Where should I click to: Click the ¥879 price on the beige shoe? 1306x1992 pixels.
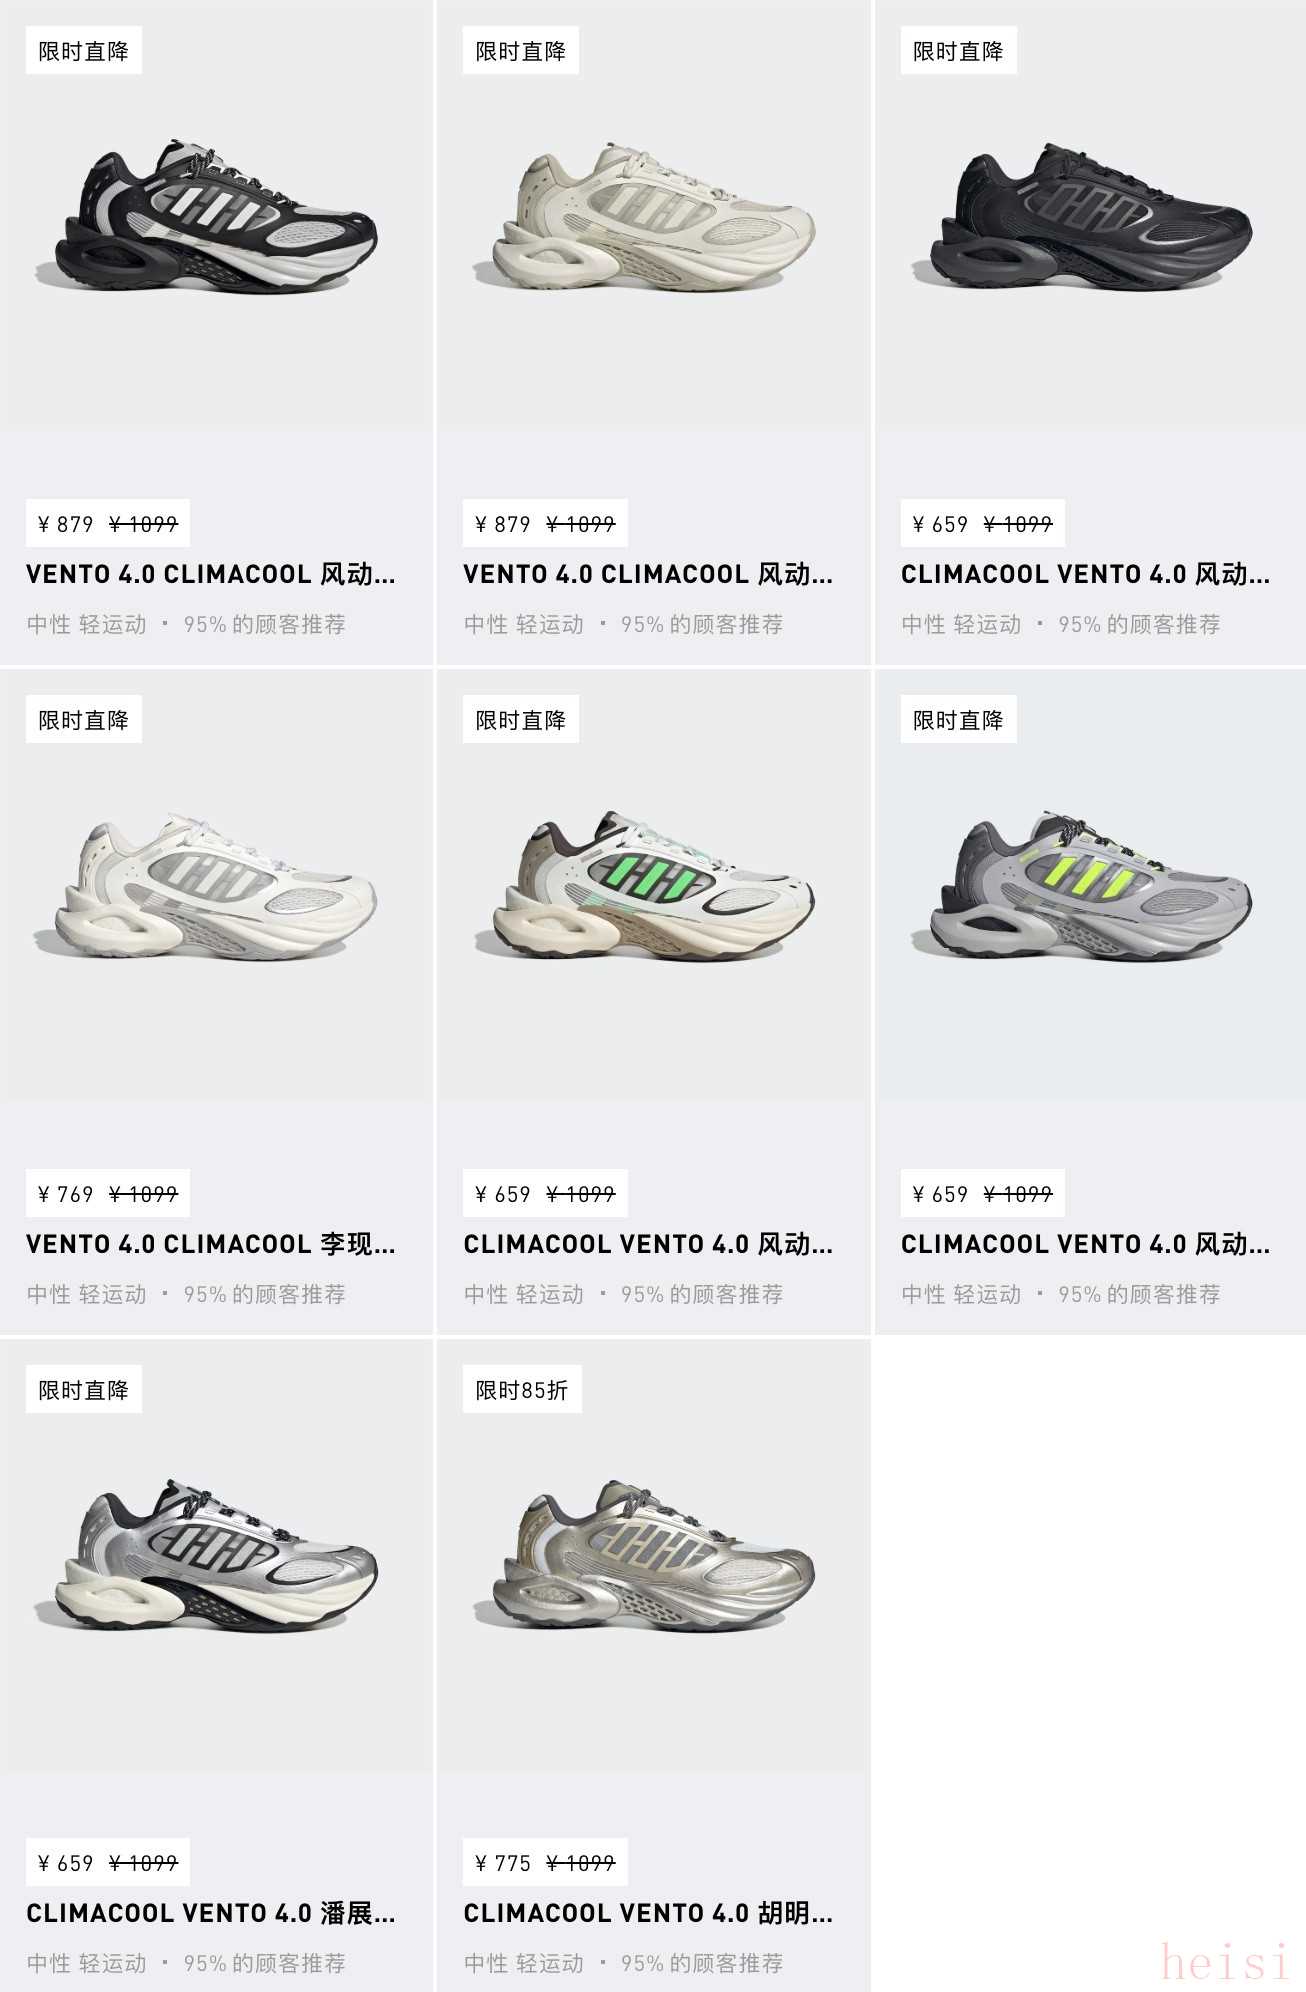(504, 524)
